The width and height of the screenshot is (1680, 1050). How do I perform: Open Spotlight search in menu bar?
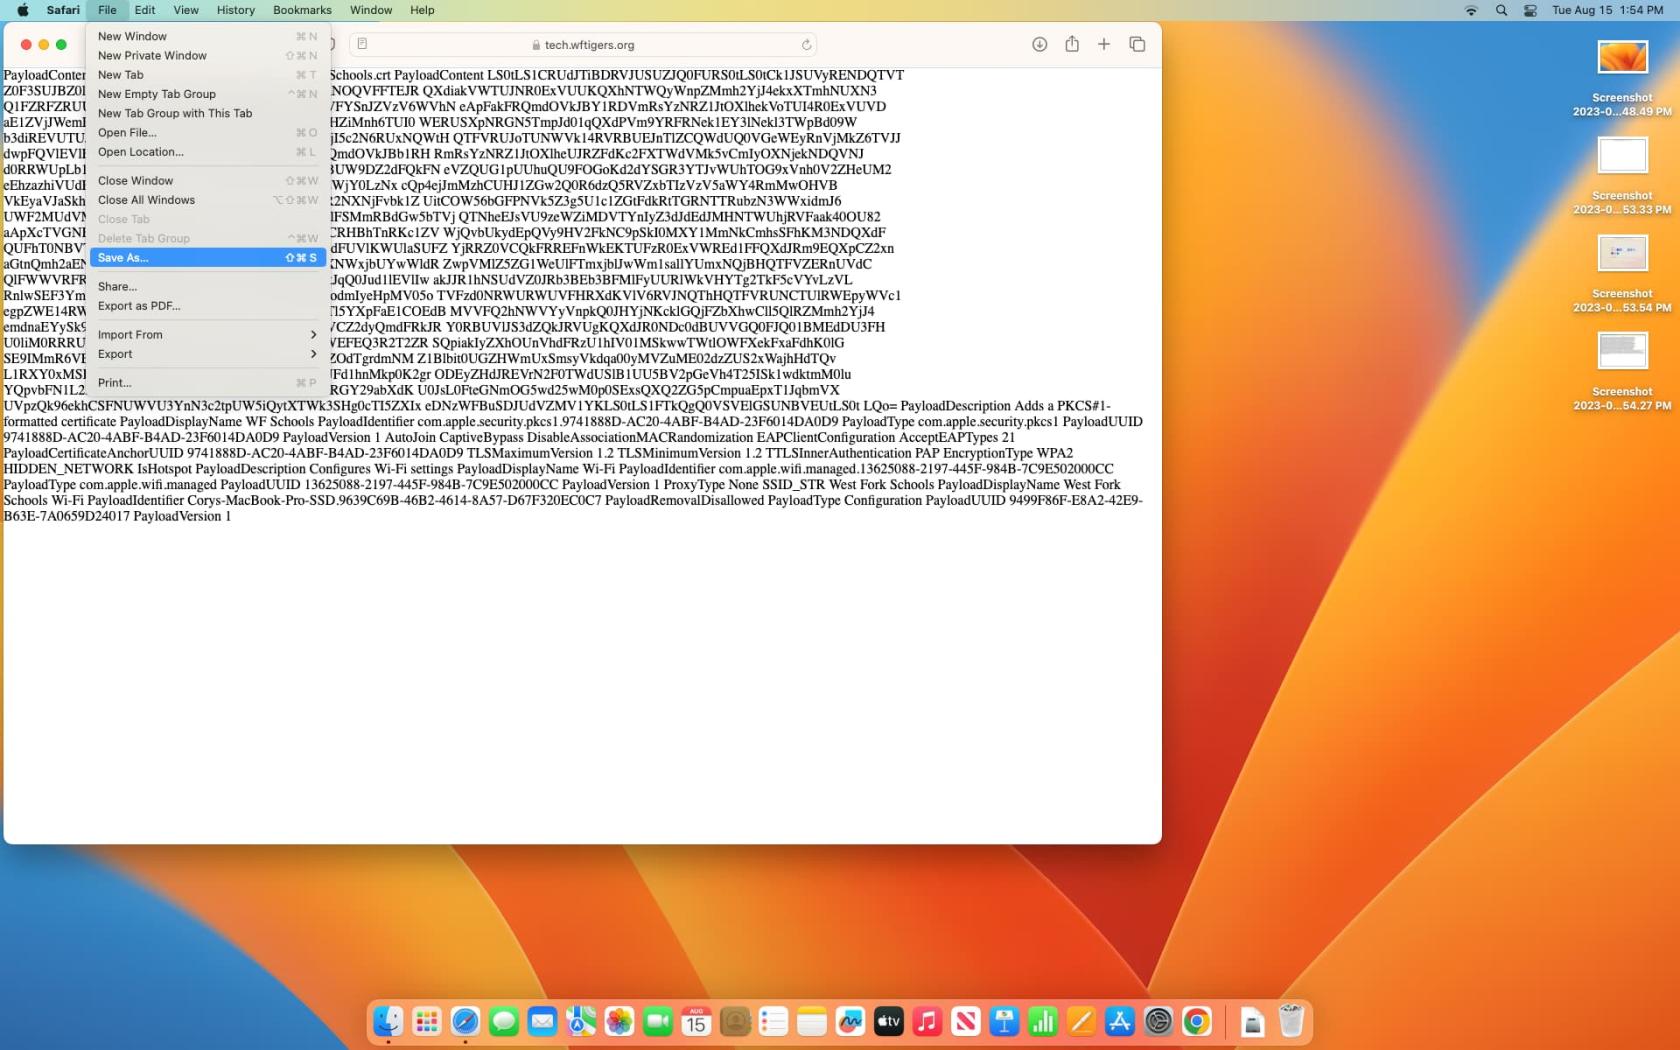pyautogui.click(x=1501, y=10)
